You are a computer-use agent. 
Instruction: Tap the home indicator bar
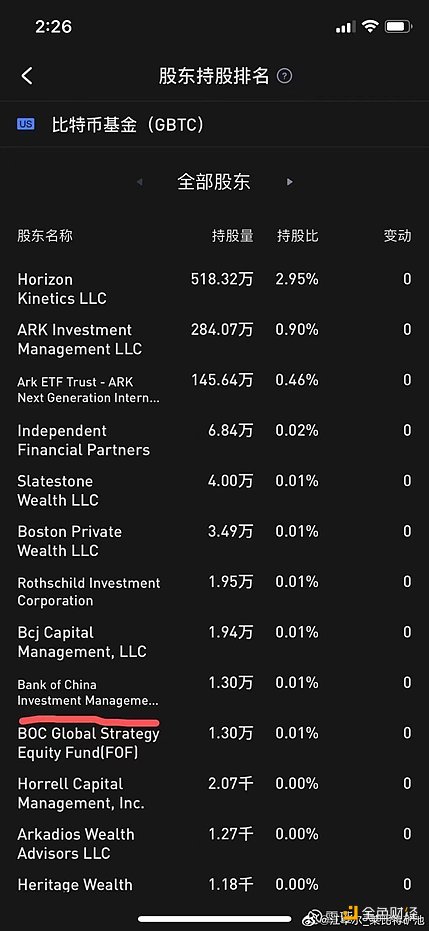(214, 919)
